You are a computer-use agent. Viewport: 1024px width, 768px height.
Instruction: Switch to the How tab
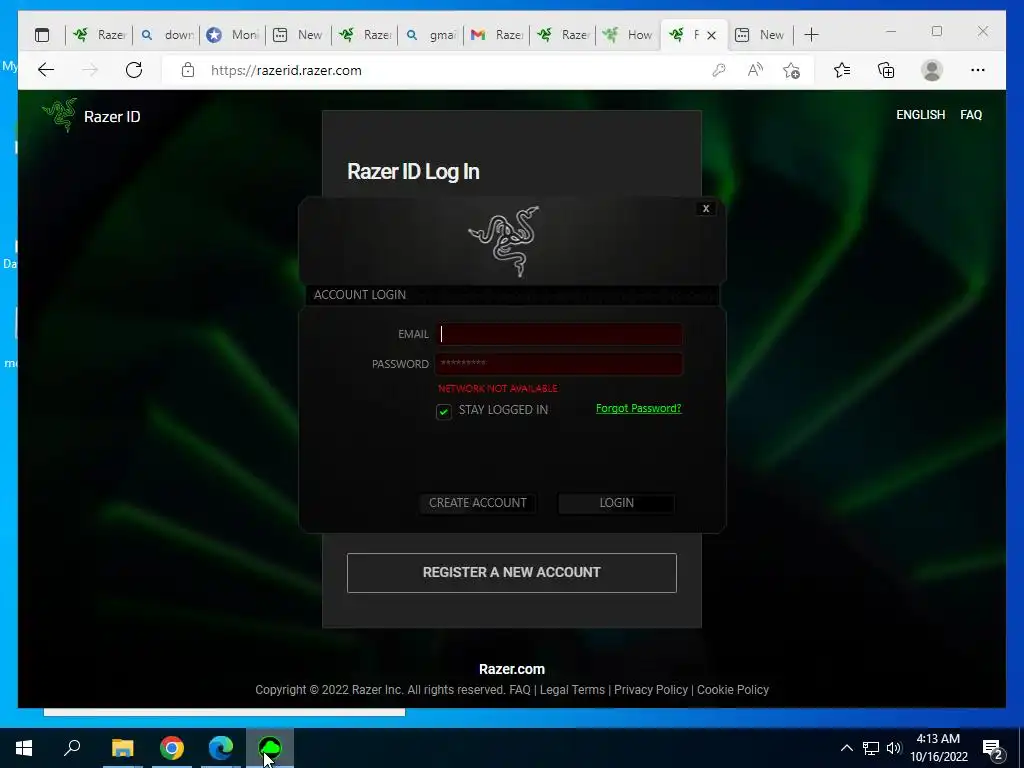628,35
